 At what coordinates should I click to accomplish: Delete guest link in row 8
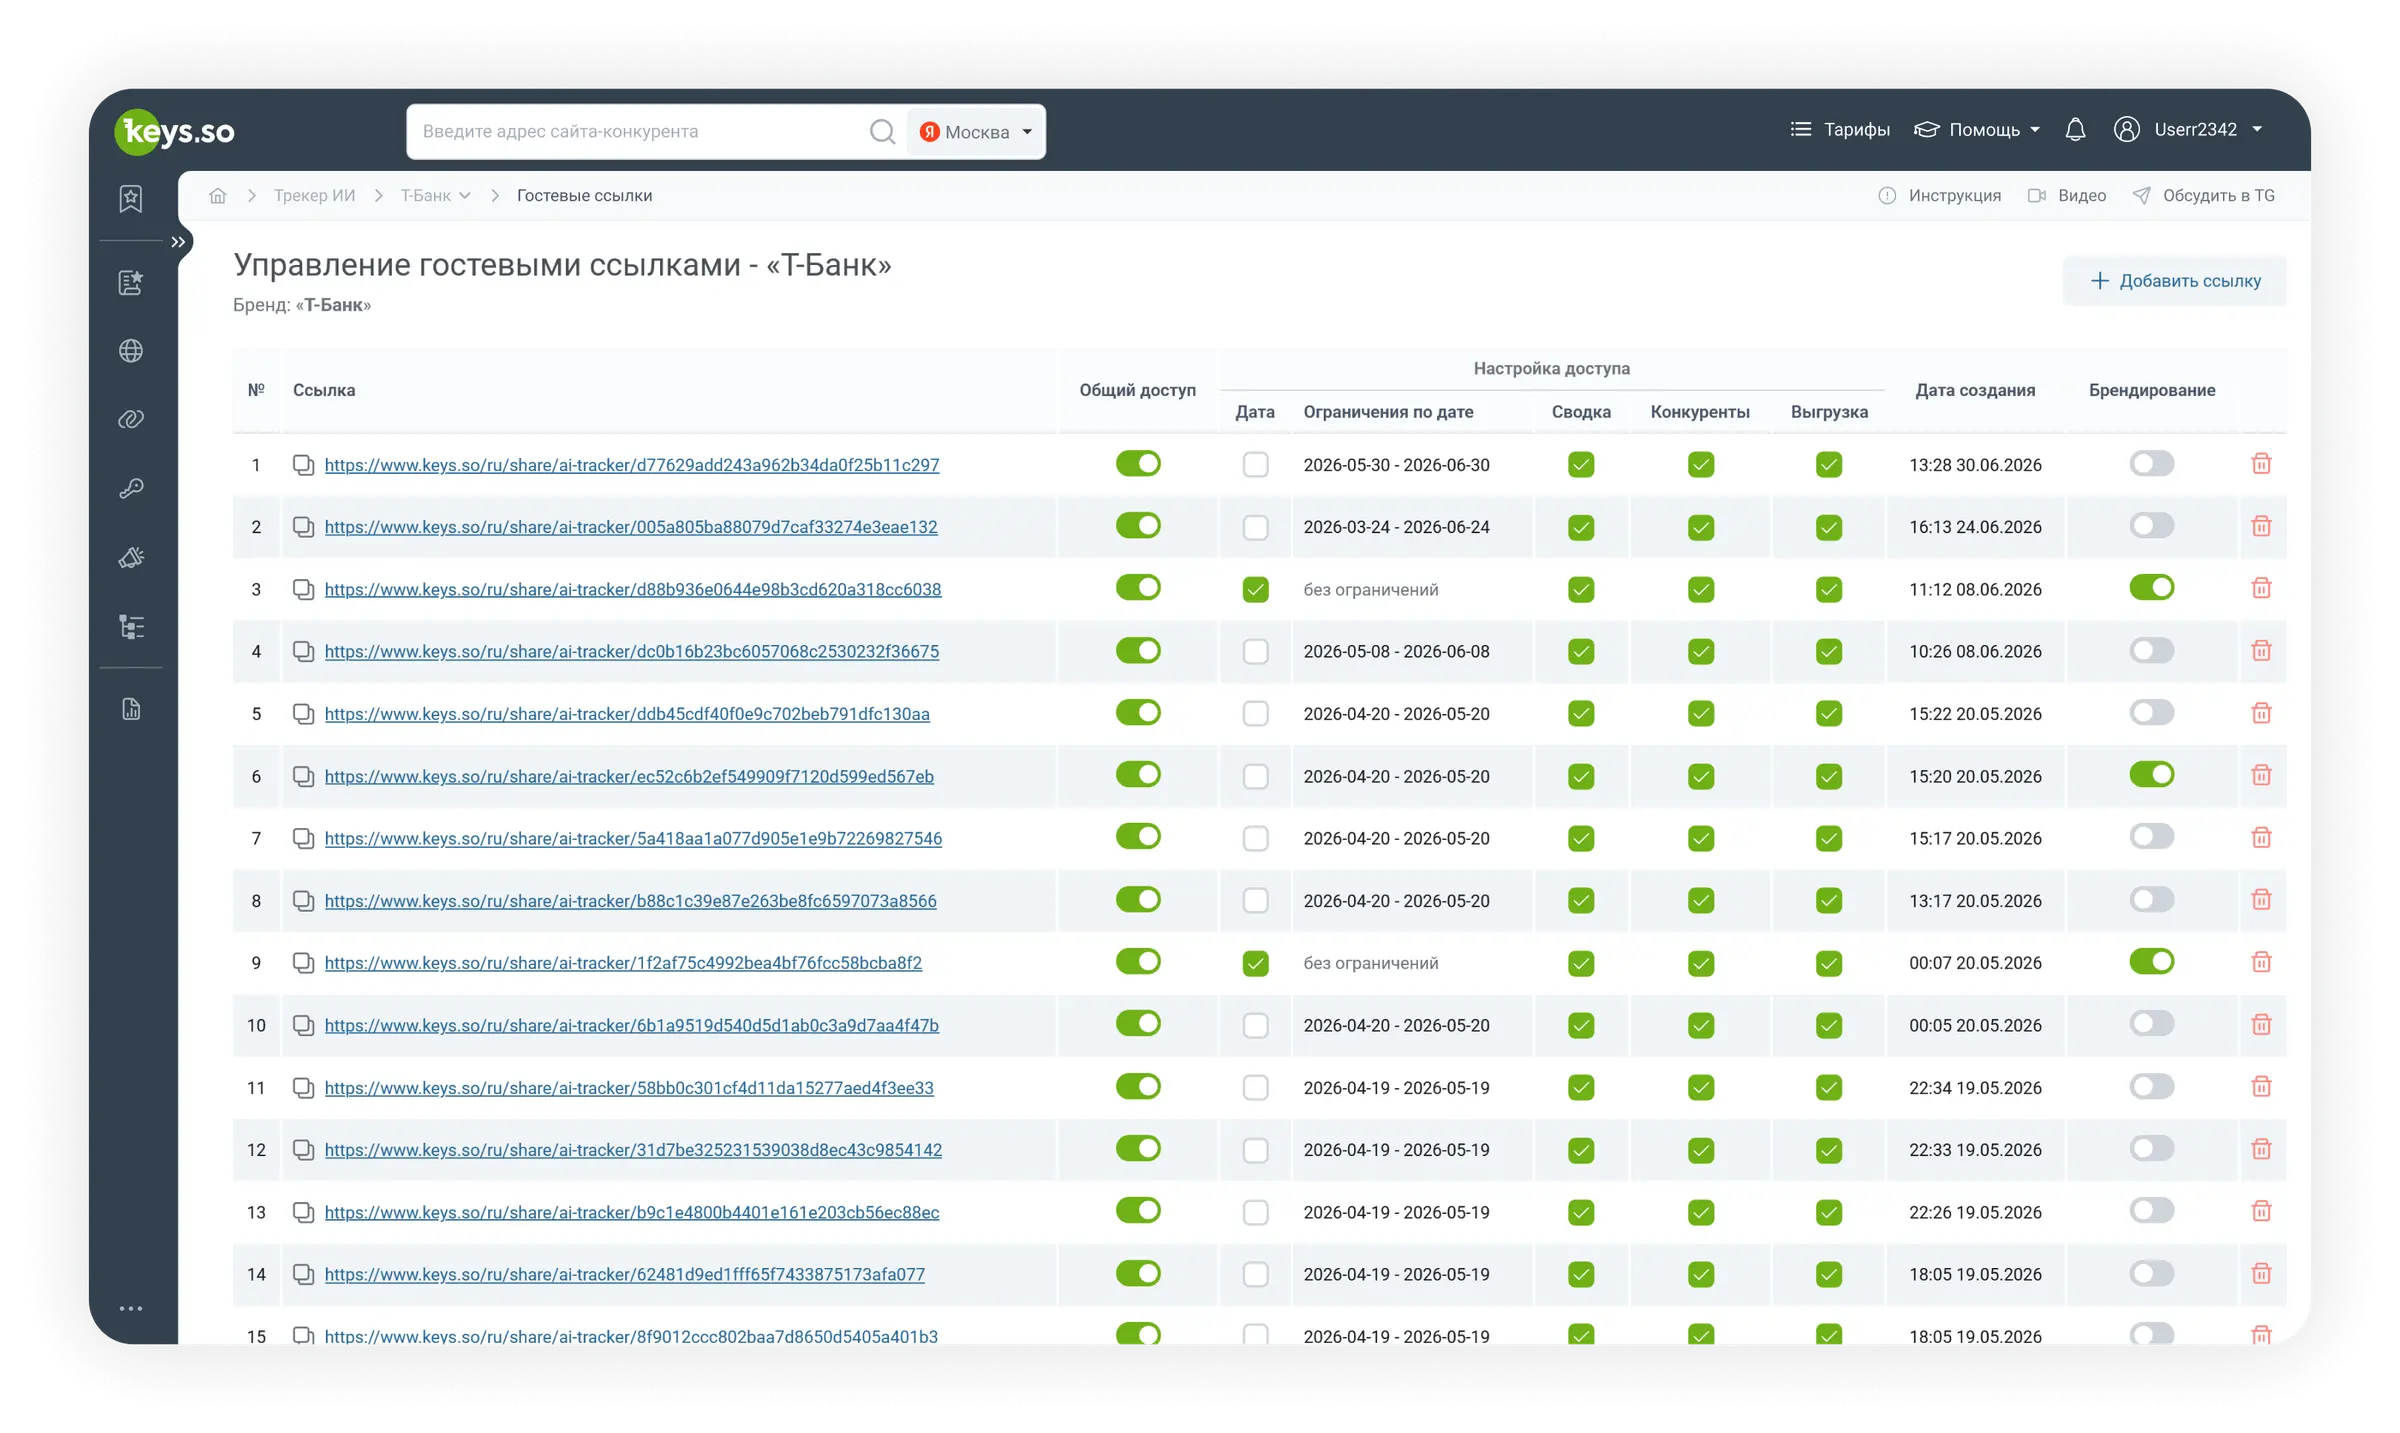(2261, 900)
